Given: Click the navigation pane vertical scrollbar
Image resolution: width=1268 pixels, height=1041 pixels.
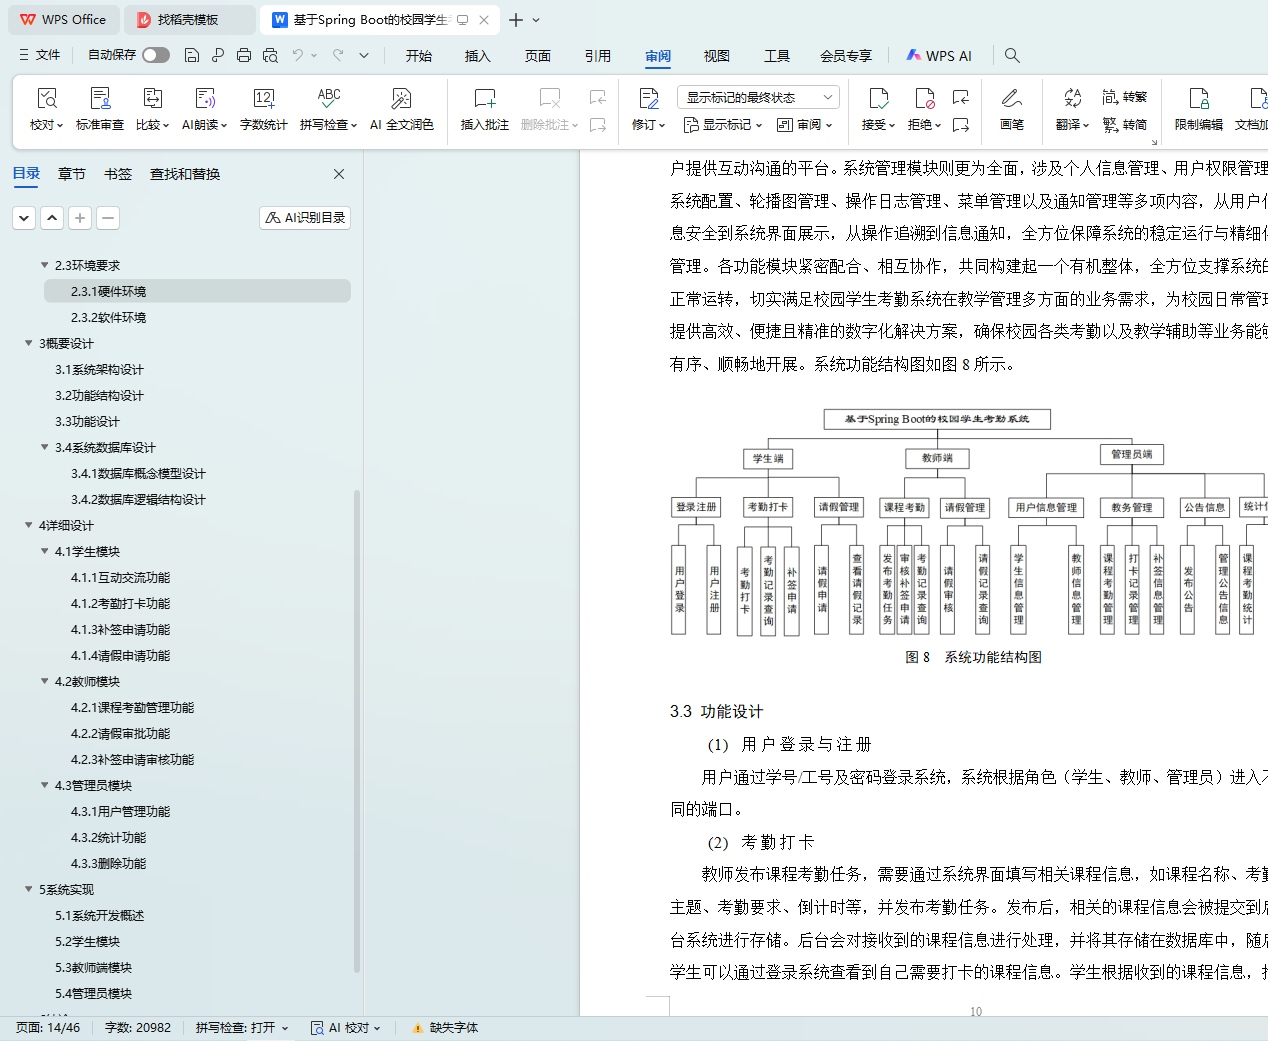Looking at the screenshot, I should point(357,600).
